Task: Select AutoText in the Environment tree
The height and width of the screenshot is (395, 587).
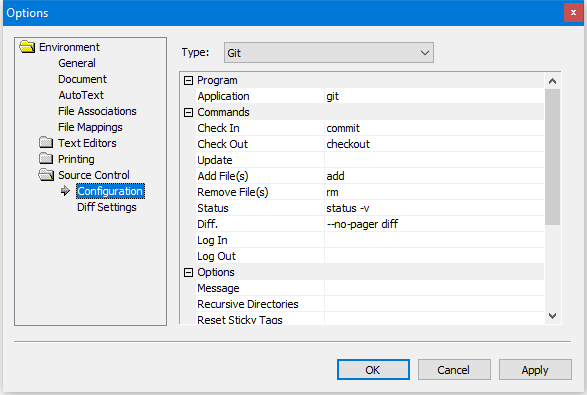Action: tap(81, 95)
